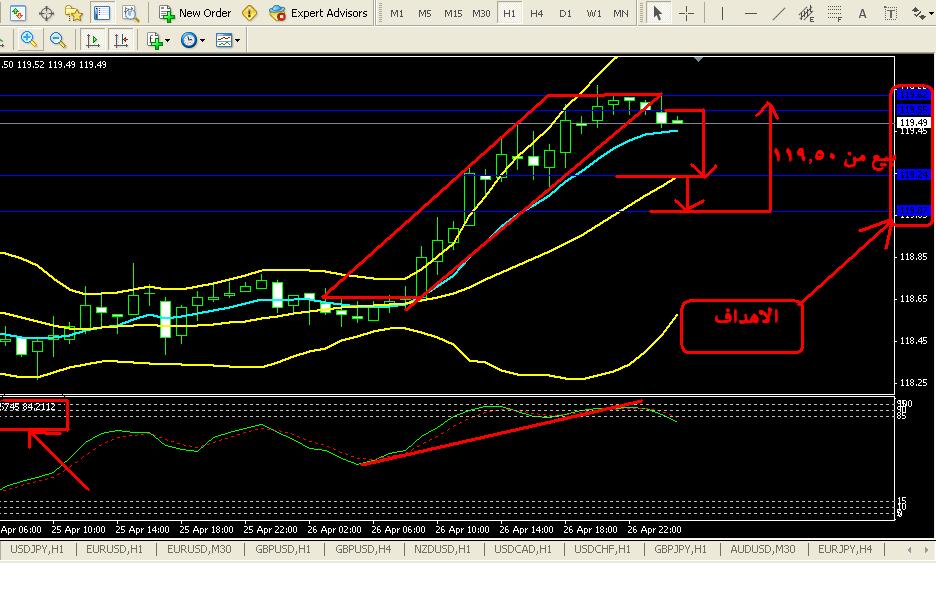Open the Market Watch window icon

click(17, 13)
